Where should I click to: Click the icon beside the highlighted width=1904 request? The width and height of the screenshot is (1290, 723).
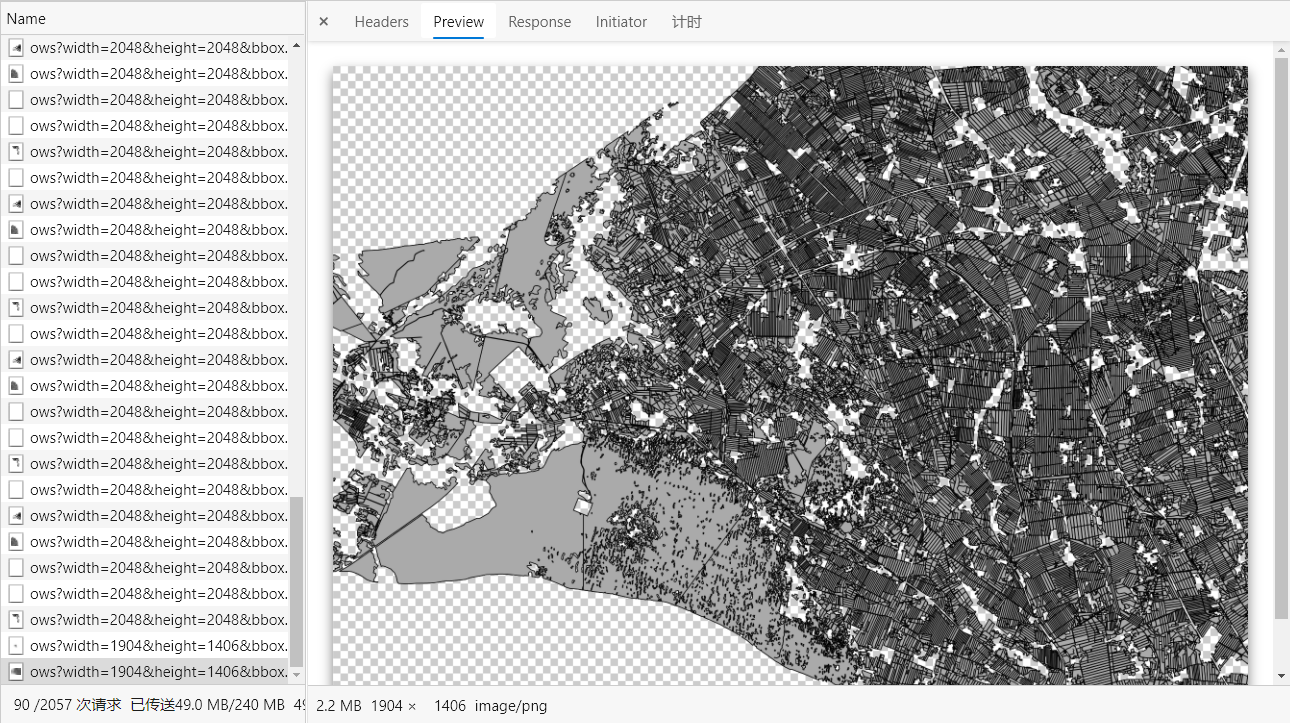point(14,671)
